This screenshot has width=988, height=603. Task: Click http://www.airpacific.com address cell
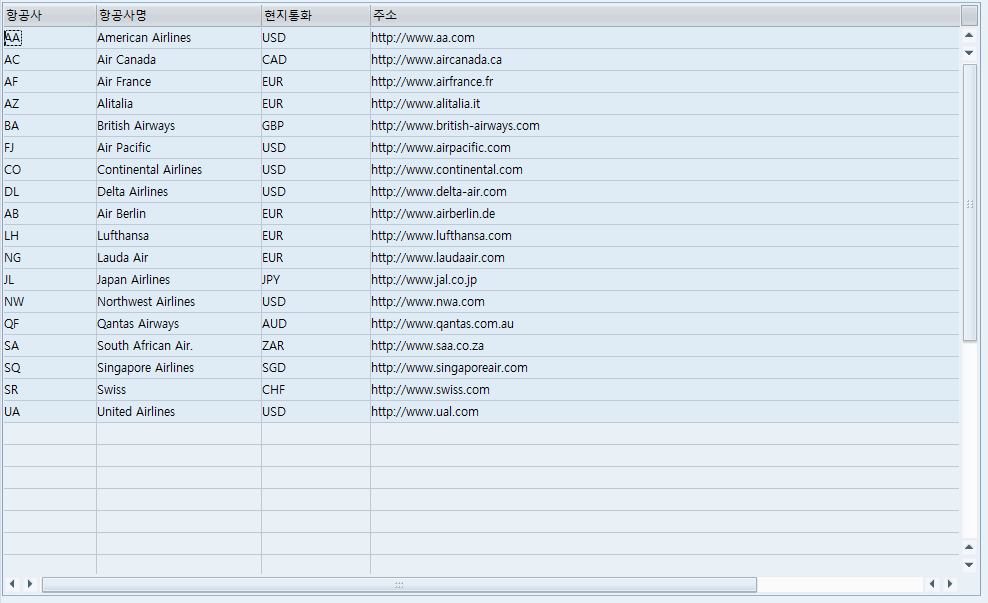[x=665, y=148]
